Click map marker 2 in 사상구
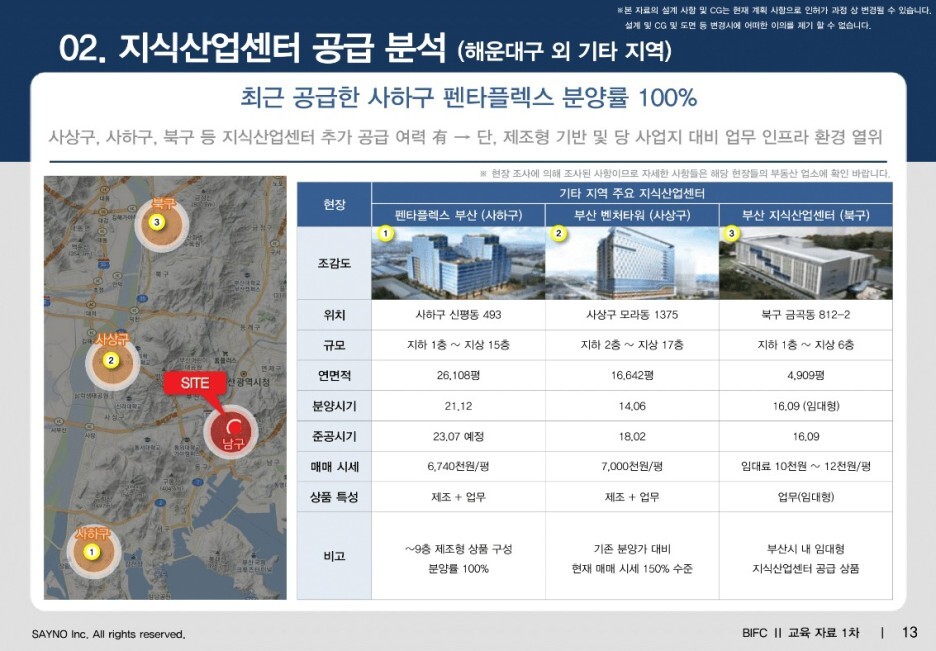This screenshot has width=936, height=651. click(x=110, y=360)
